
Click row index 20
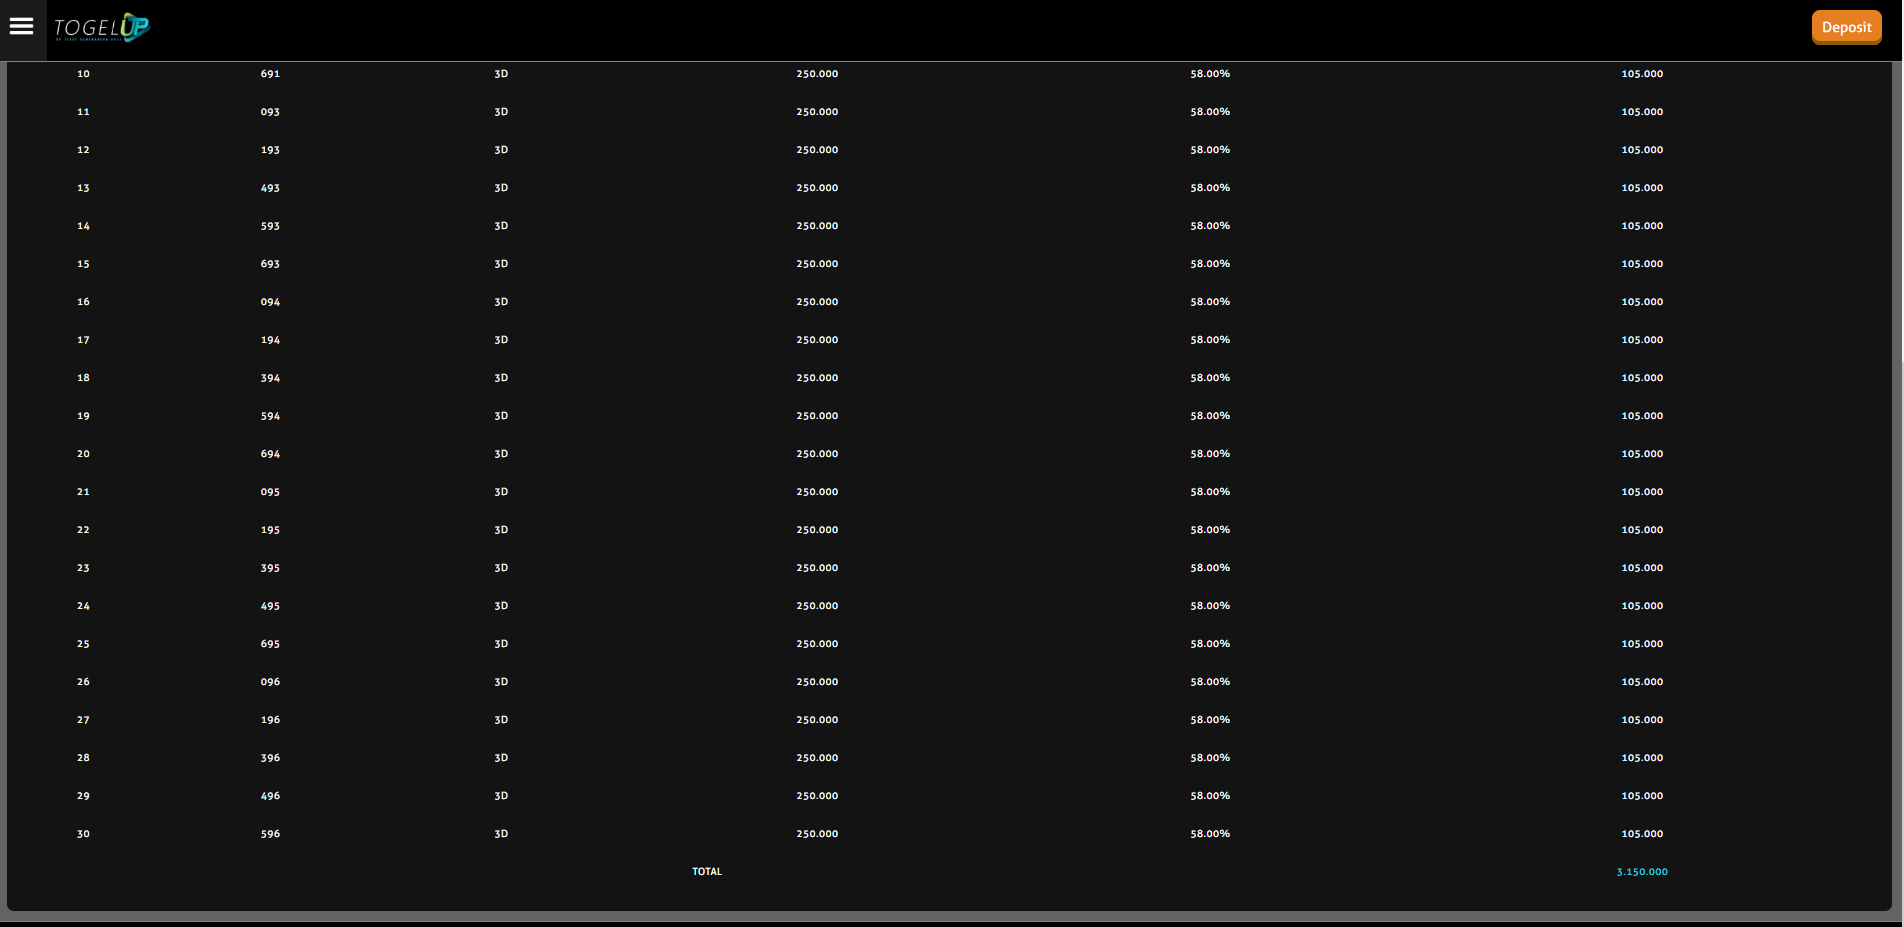pos(83,454)
